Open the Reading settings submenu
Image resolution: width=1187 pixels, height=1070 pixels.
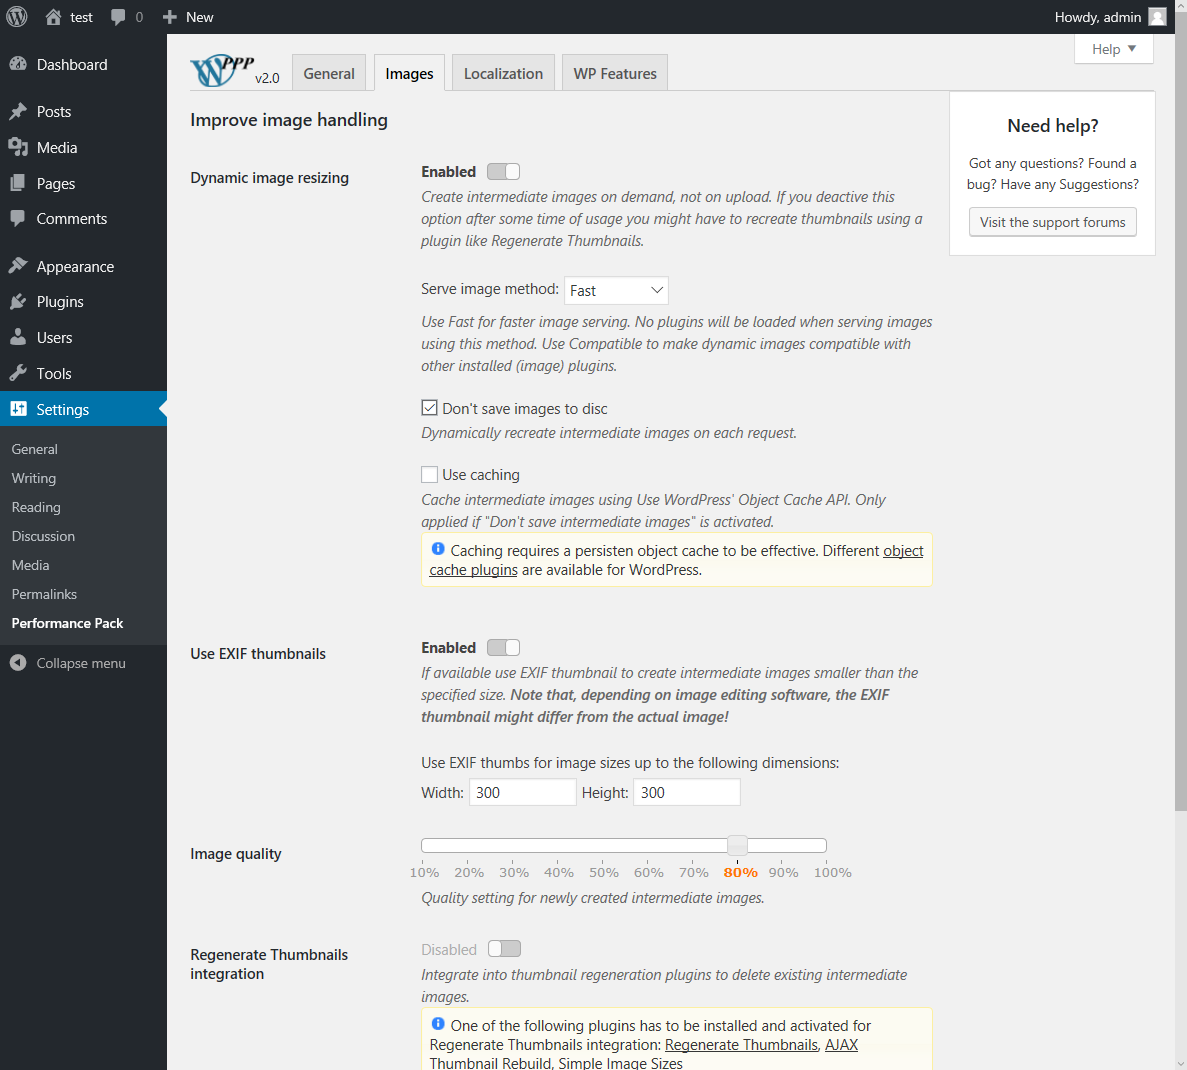click(x=36, y=507)
